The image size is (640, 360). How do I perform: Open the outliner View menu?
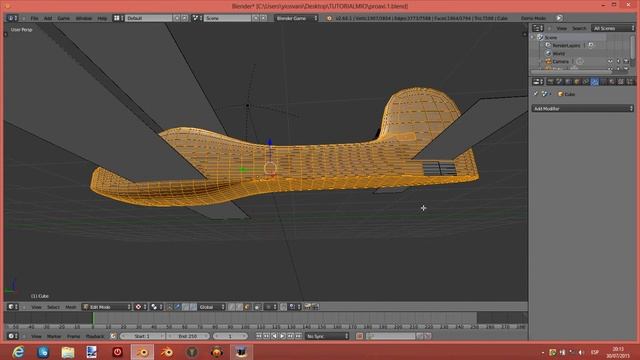click(561, 29)
